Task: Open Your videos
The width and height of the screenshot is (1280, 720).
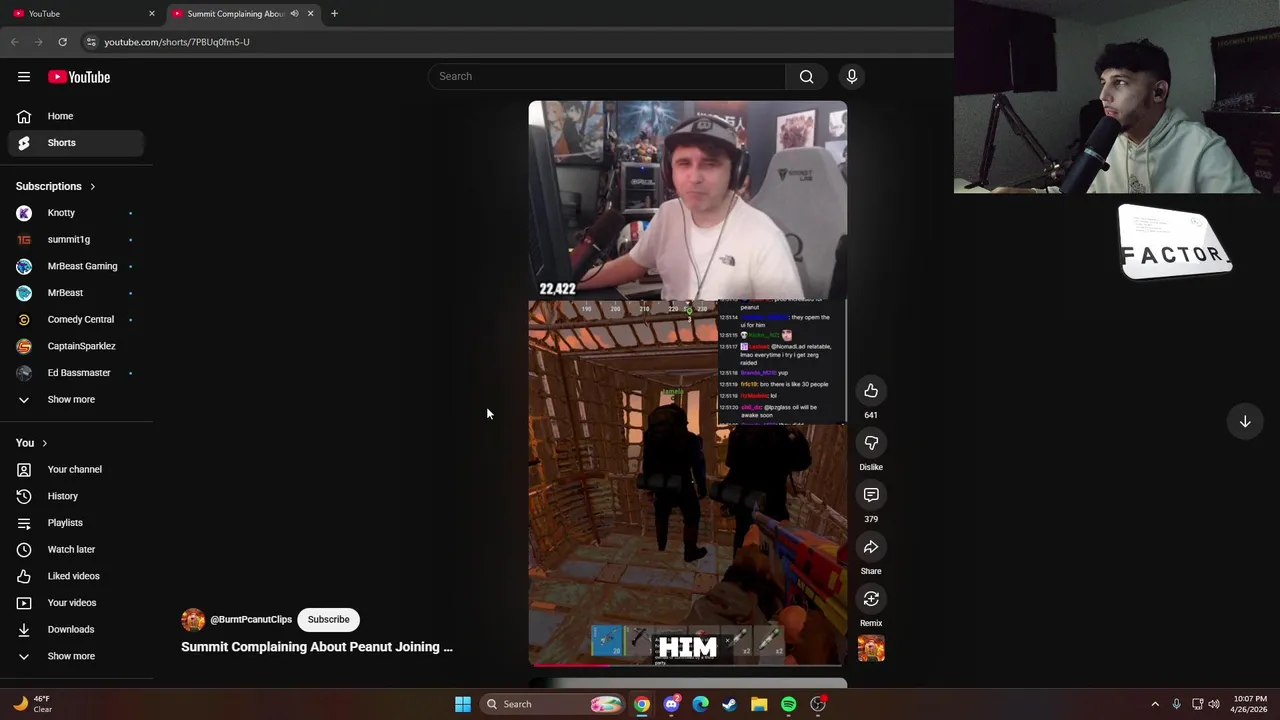Action: click(x=76, y=603)
